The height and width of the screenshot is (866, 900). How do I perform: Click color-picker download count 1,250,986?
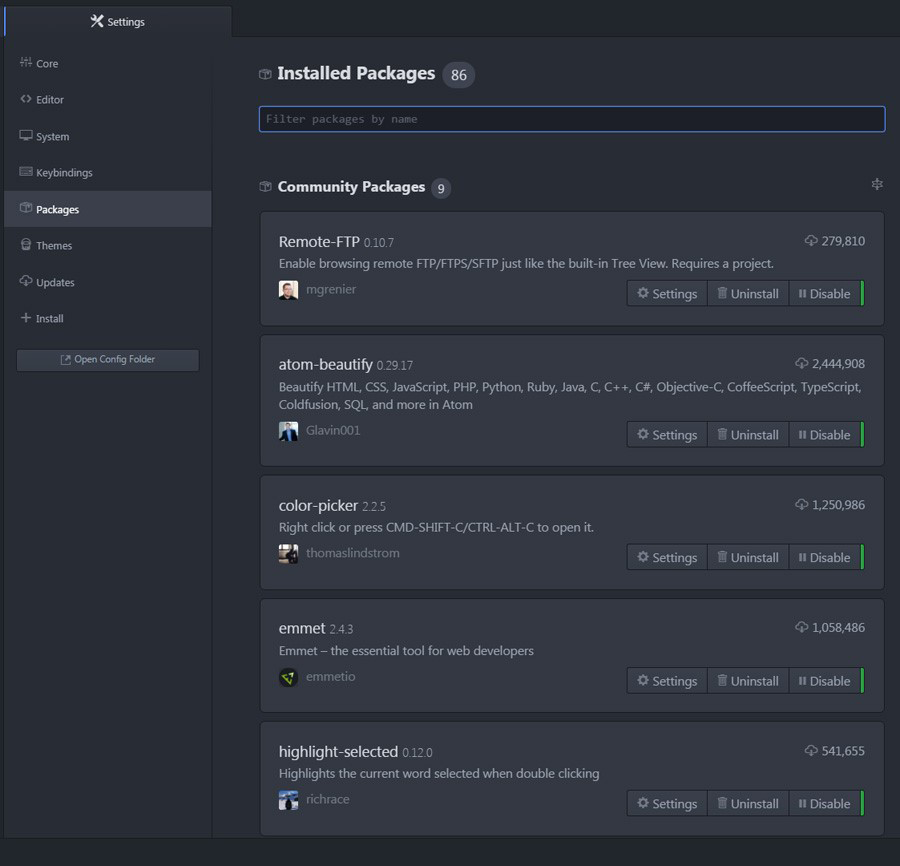coord(831,505)
